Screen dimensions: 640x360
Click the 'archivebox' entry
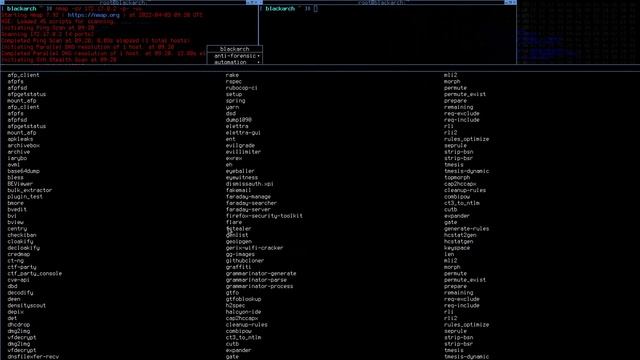pos(24,146)
